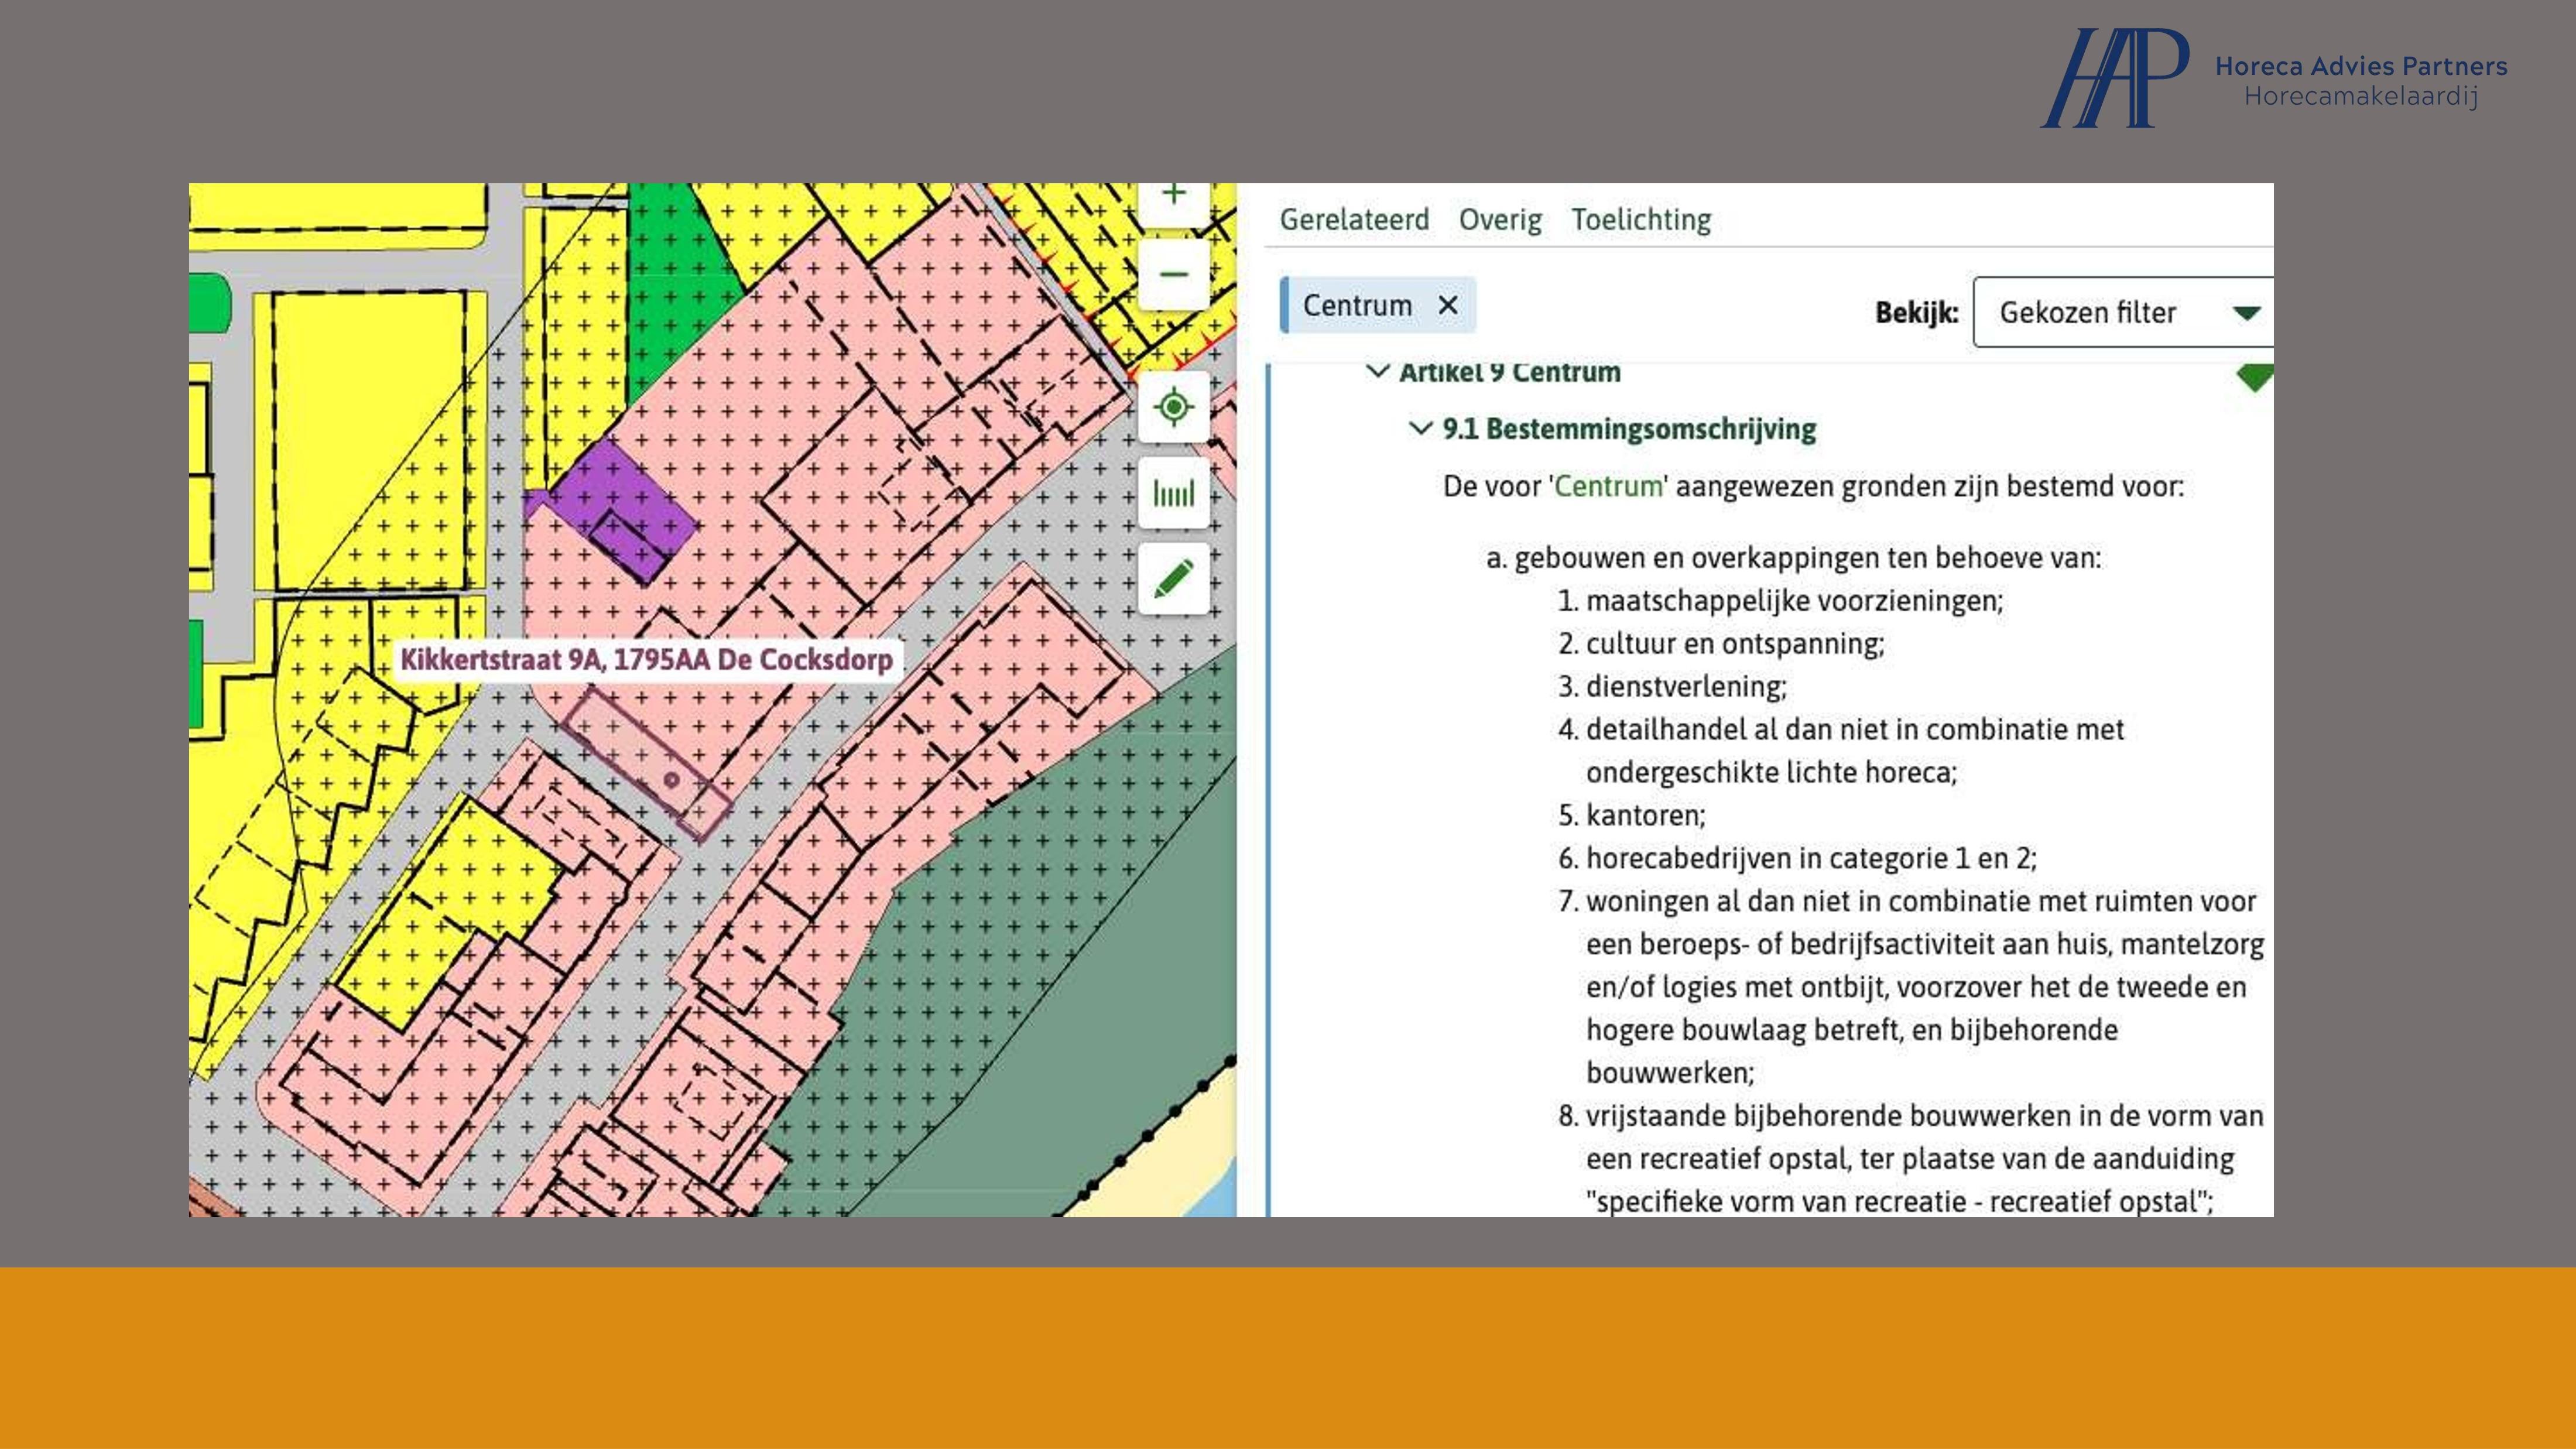Screen dimensions: 2576x1449
Task: Open the Toelichting tab
Action: click(1640, 220)
